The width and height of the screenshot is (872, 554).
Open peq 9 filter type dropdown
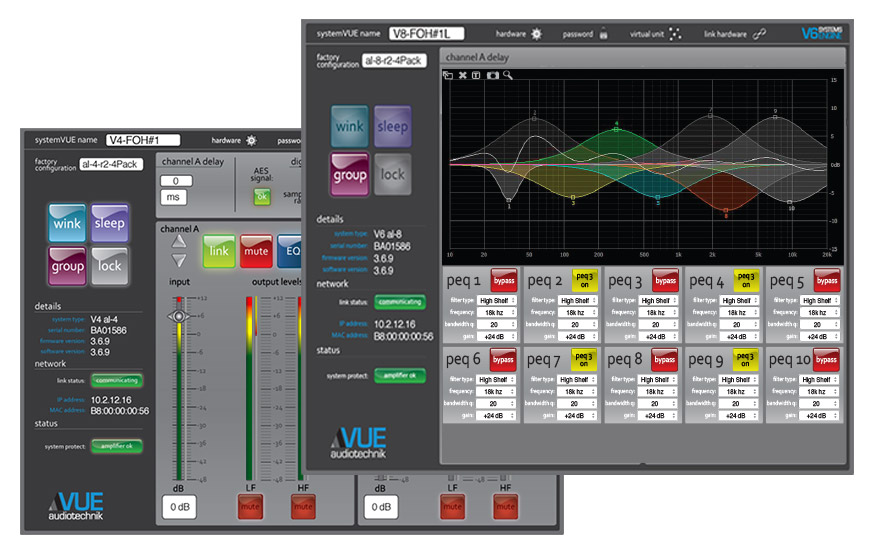[x=738, y=379]
